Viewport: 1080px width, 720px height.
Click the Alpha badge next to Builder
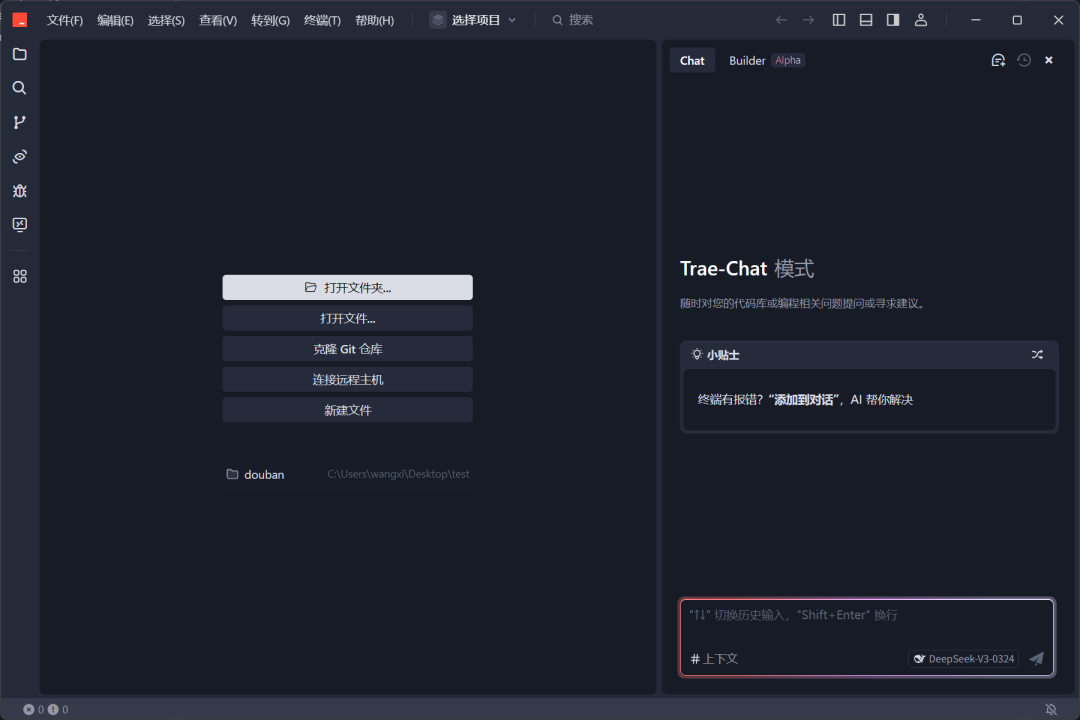tap(788, 61)
